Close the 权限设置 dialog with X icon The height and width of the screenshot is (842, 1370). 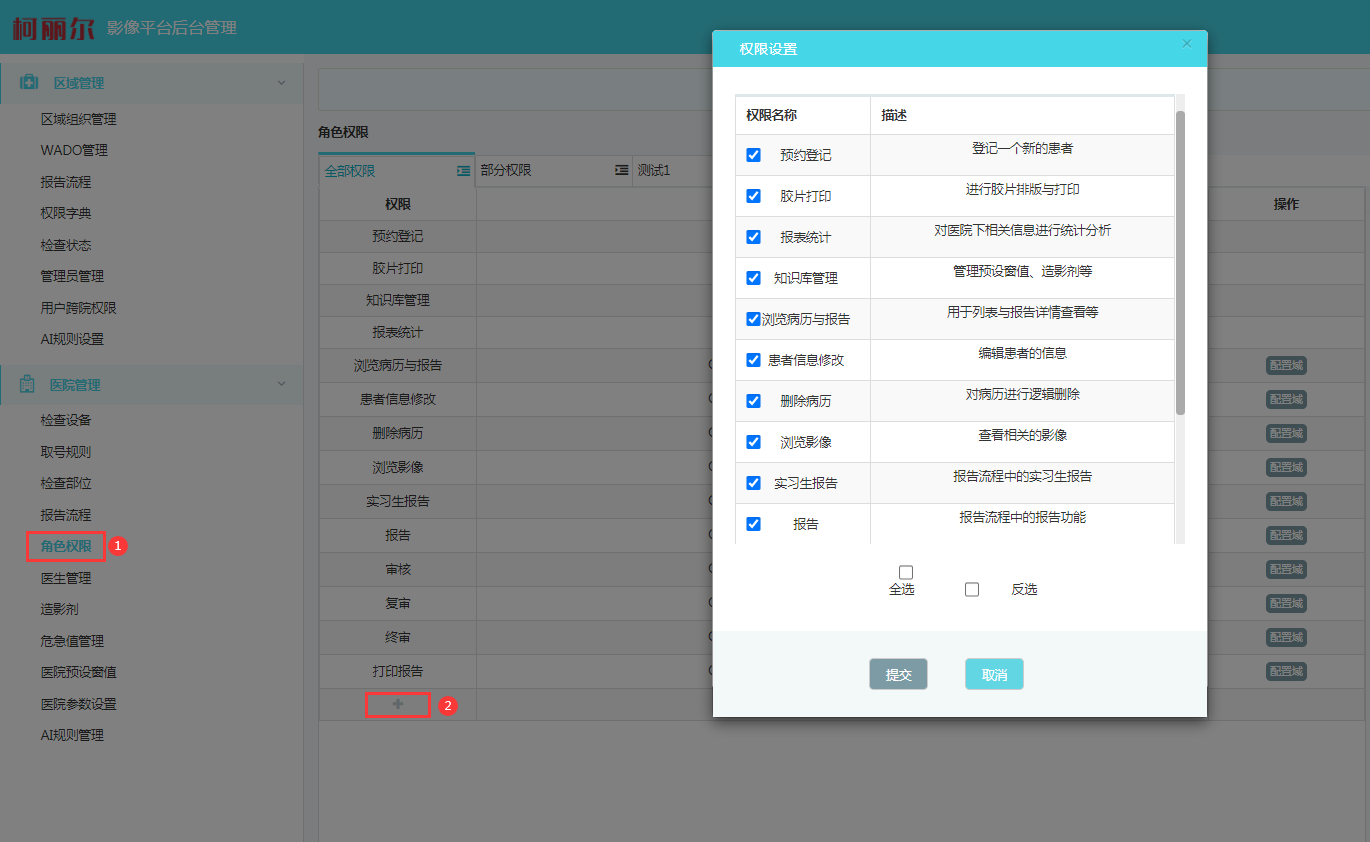point(1187,44)
